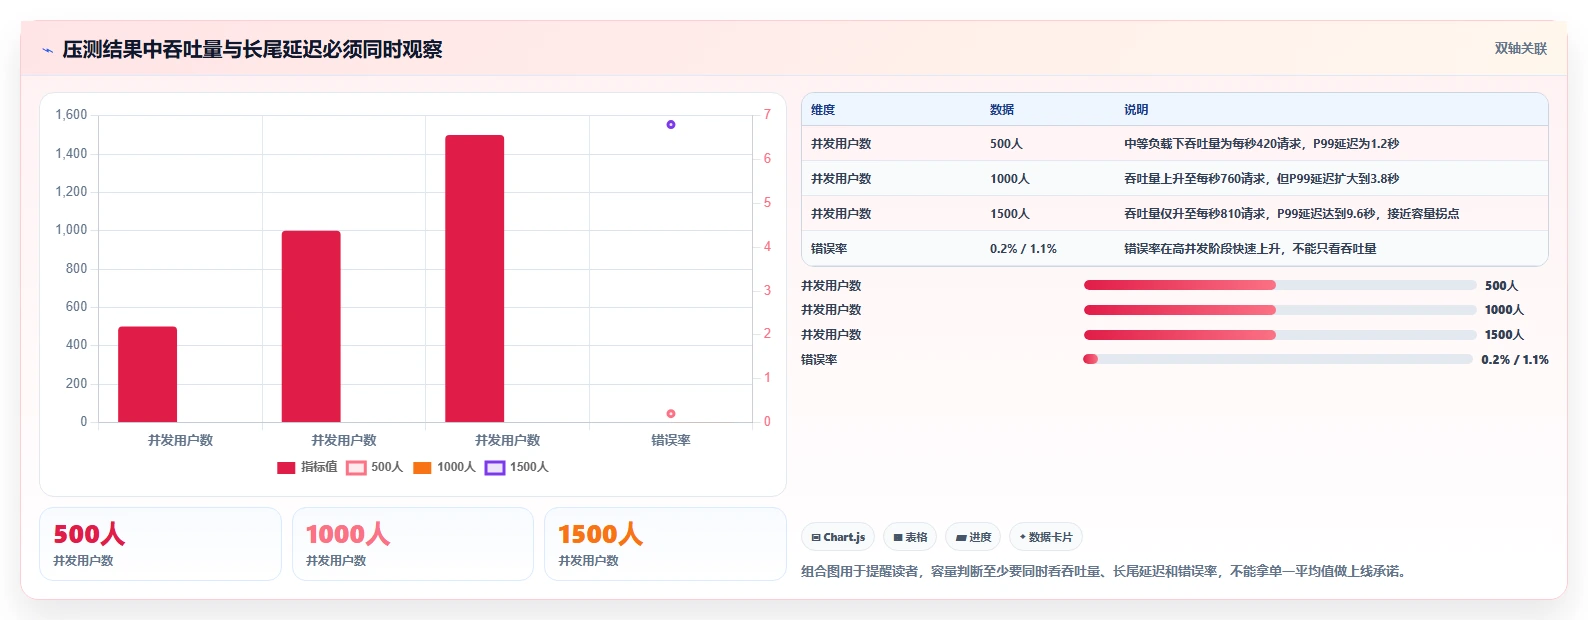Click the 7 tick on the right red axis
Viewport: 1588px width, 620px height.
point(767,115)
